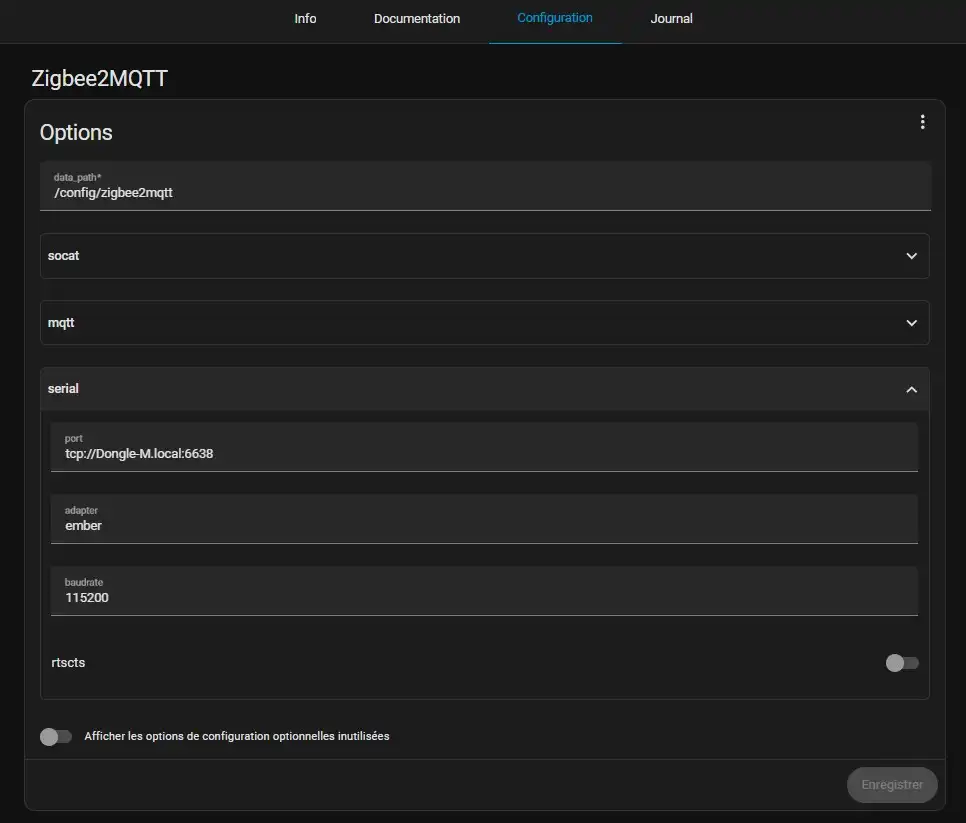Click the rtscts option label
Viewport: 966px width, 823px height.
(68, 663)
